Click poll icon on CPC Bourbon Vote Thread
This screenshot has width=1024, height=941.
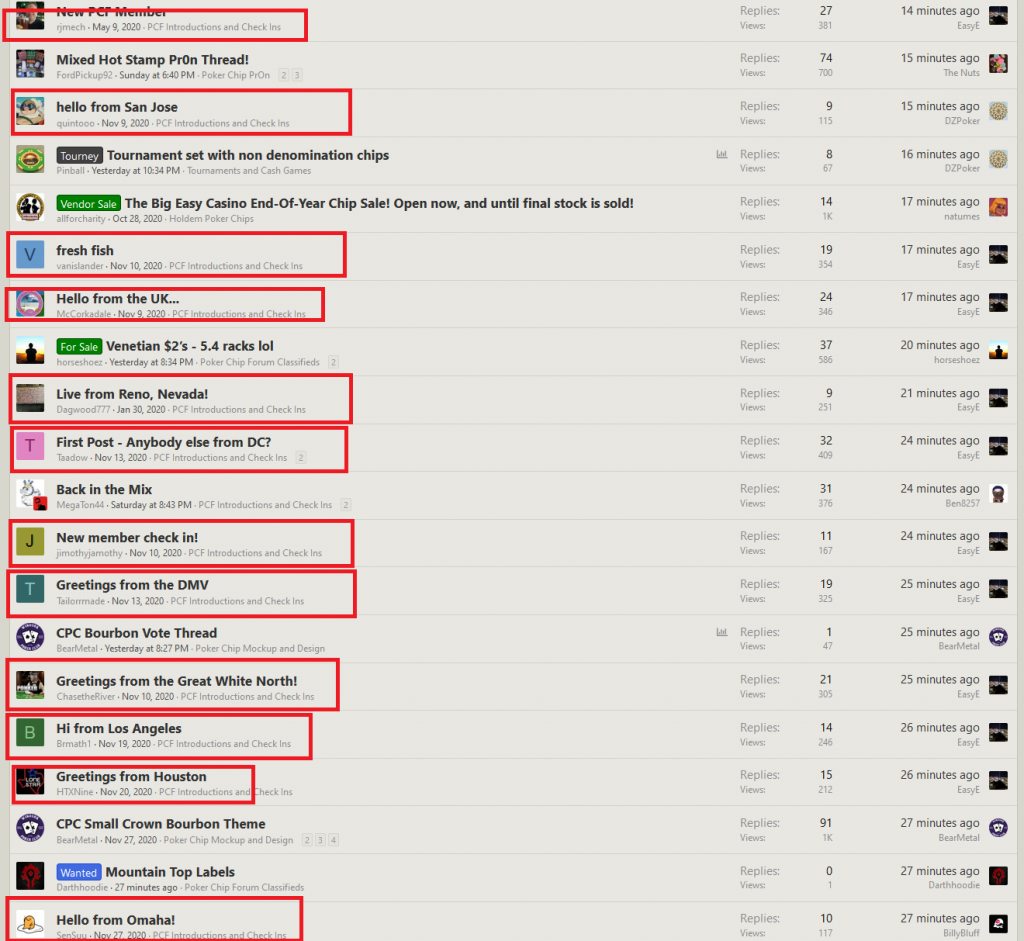[x=722, y=632]
